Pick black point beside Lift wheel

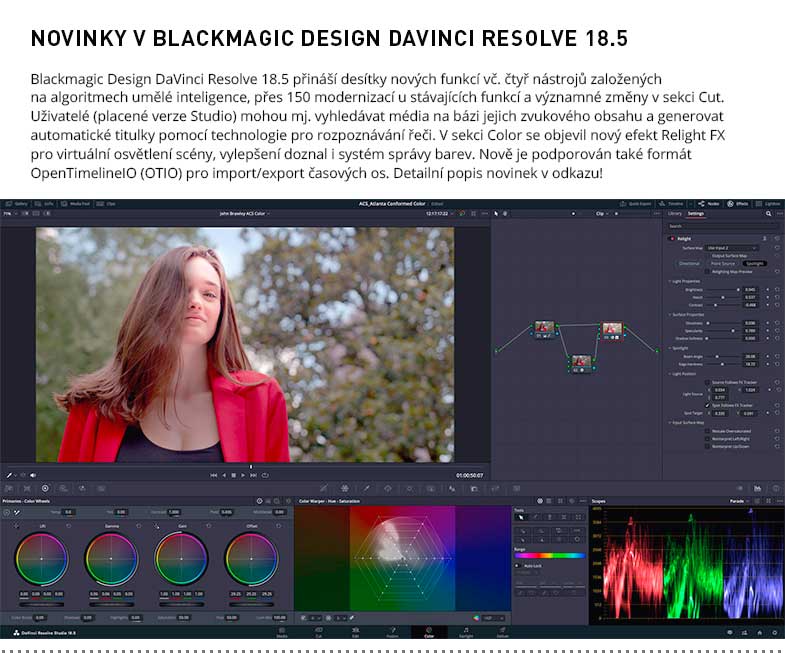[x=17, y=526]
